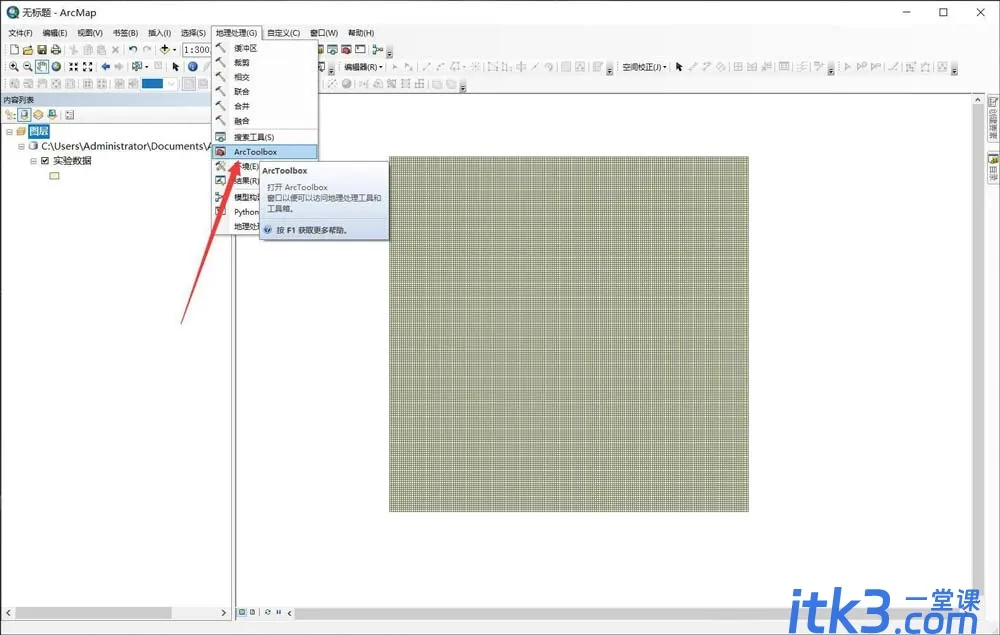
Task: Click the Add Data toolbar icon
Action: [165, 50]
